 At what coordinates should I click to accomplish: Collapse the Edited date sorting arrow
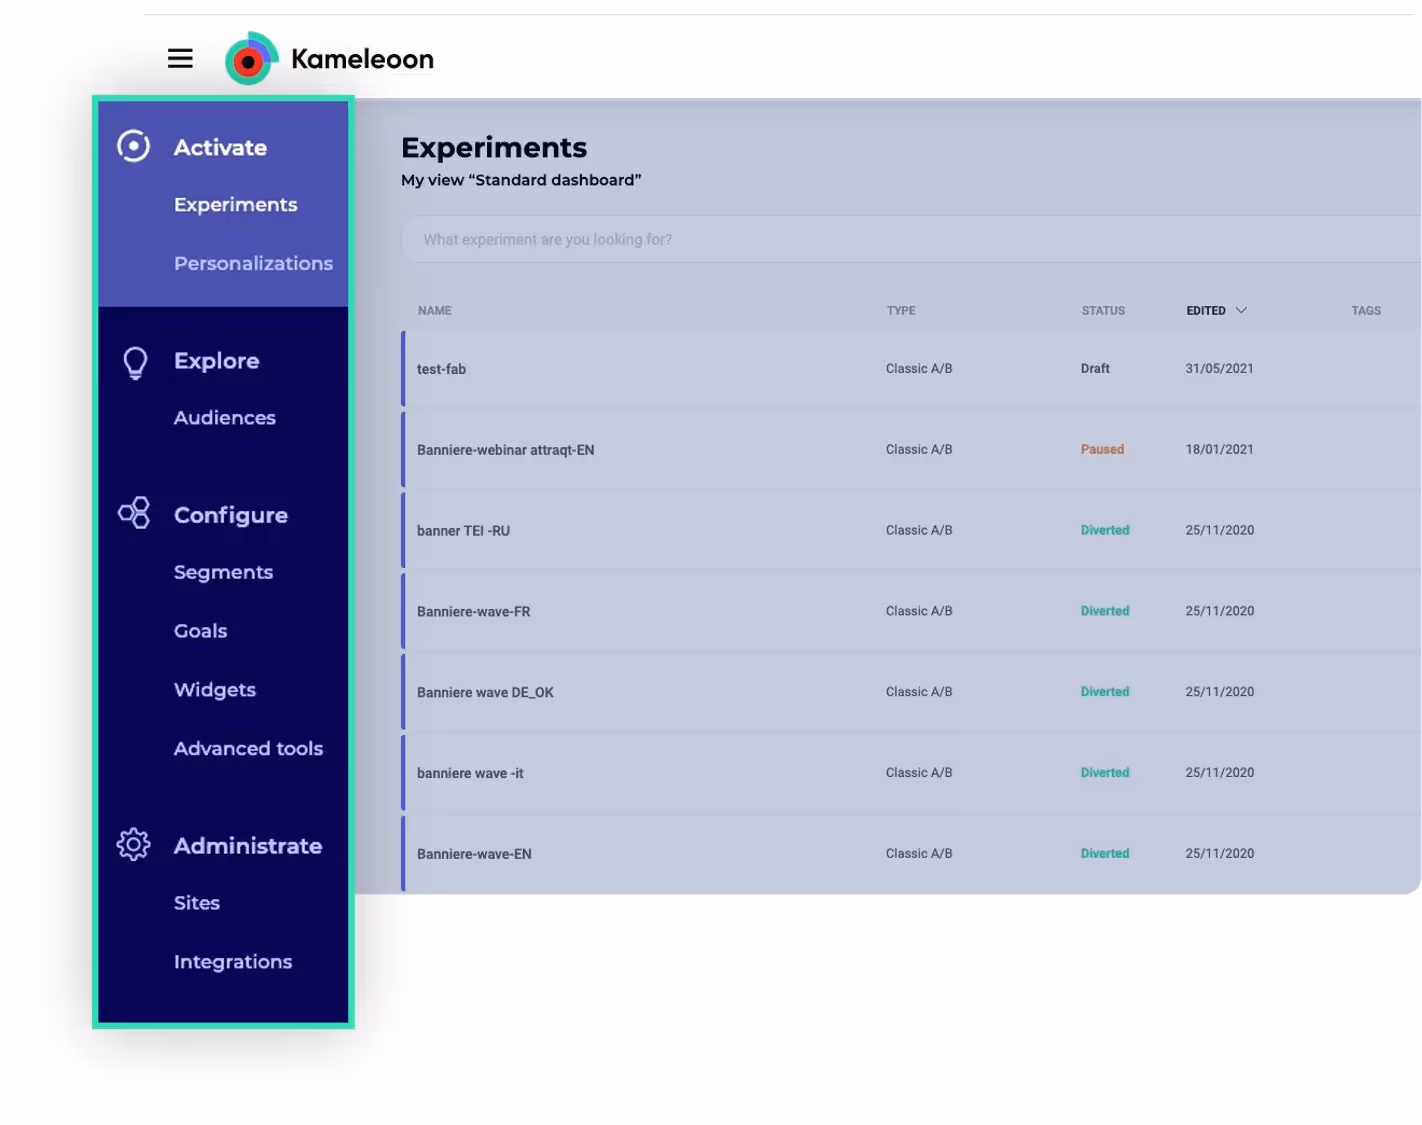(1243, 310)
